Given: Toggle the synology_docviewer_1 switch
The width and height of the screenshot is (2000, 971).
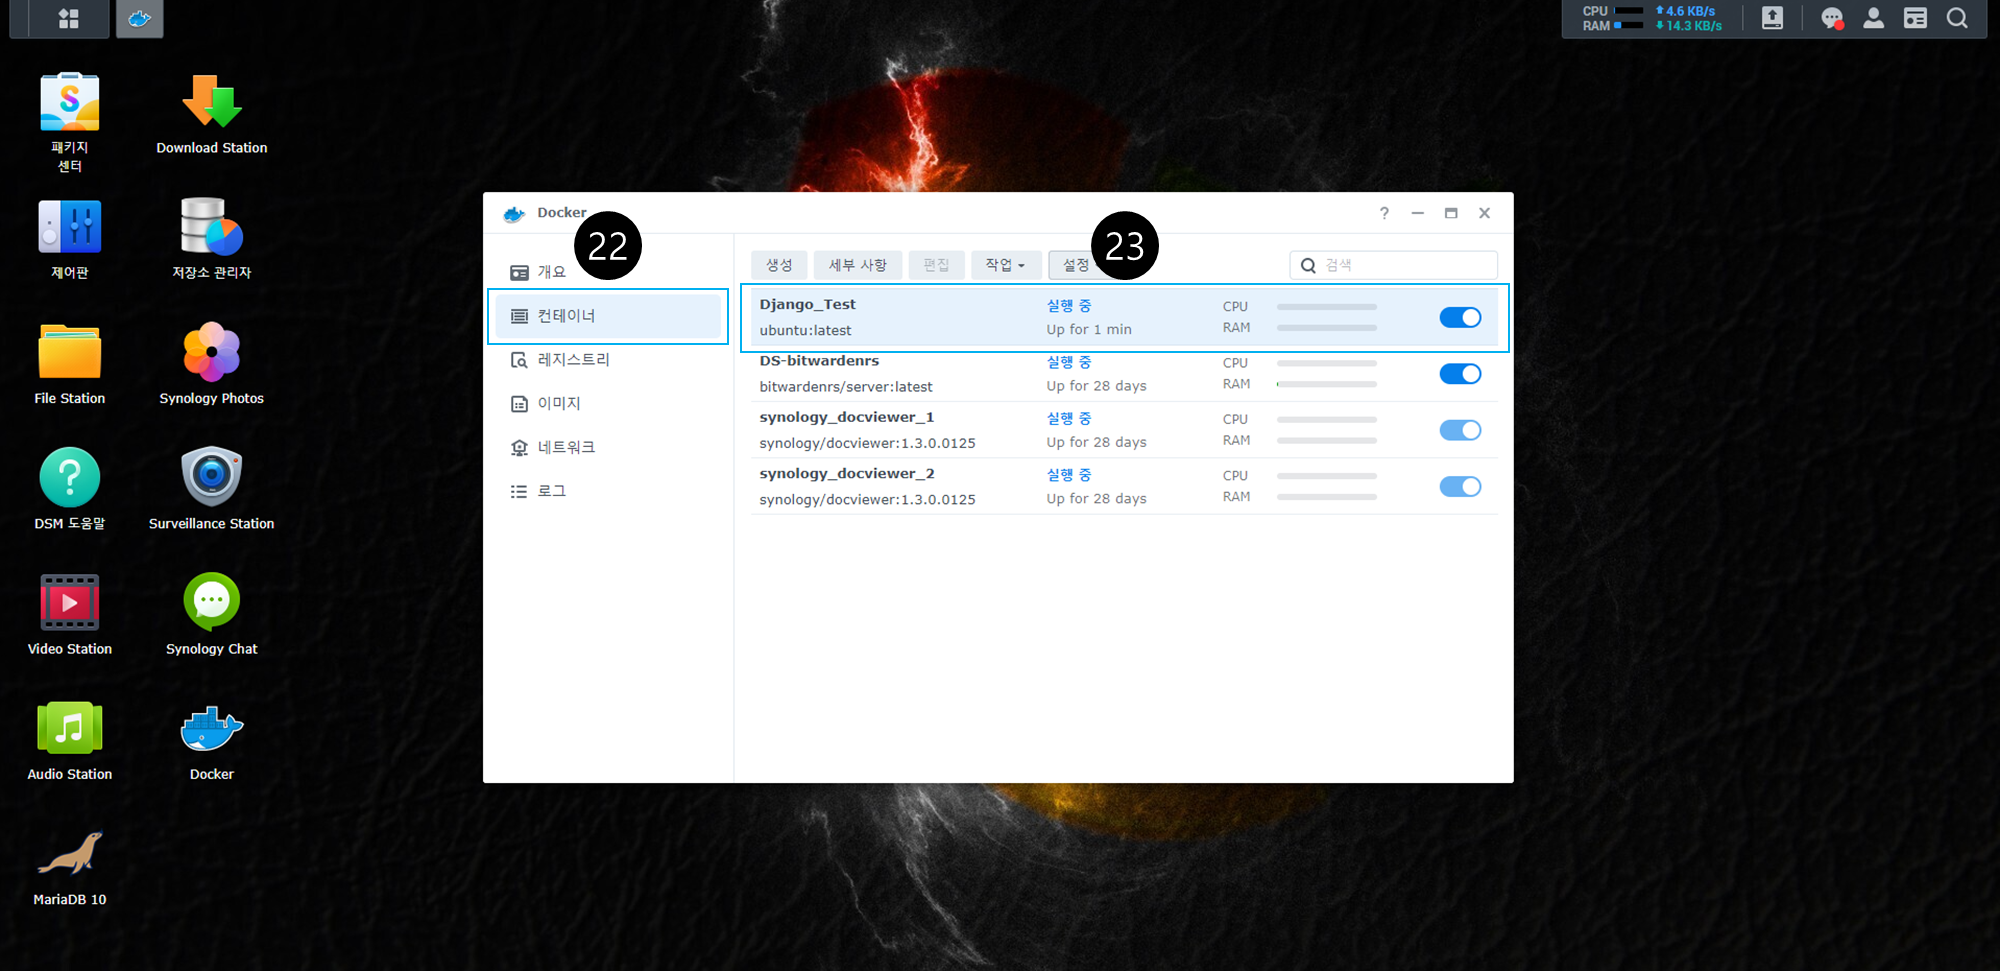Looking at the screenshot, I should coord(1460,430).
